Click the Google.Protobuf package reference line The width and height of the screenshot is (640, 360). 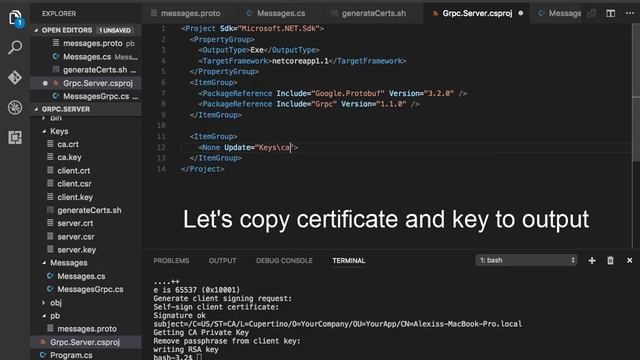point(333,93)
